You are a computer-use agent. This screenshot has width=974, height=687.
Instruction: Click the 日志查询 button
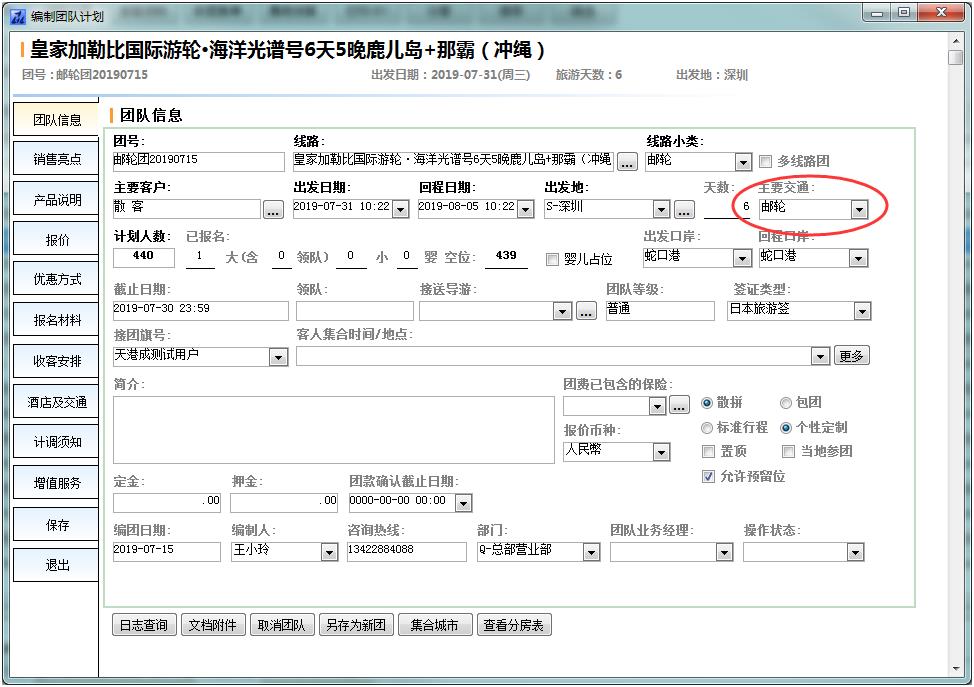(143, 626)
